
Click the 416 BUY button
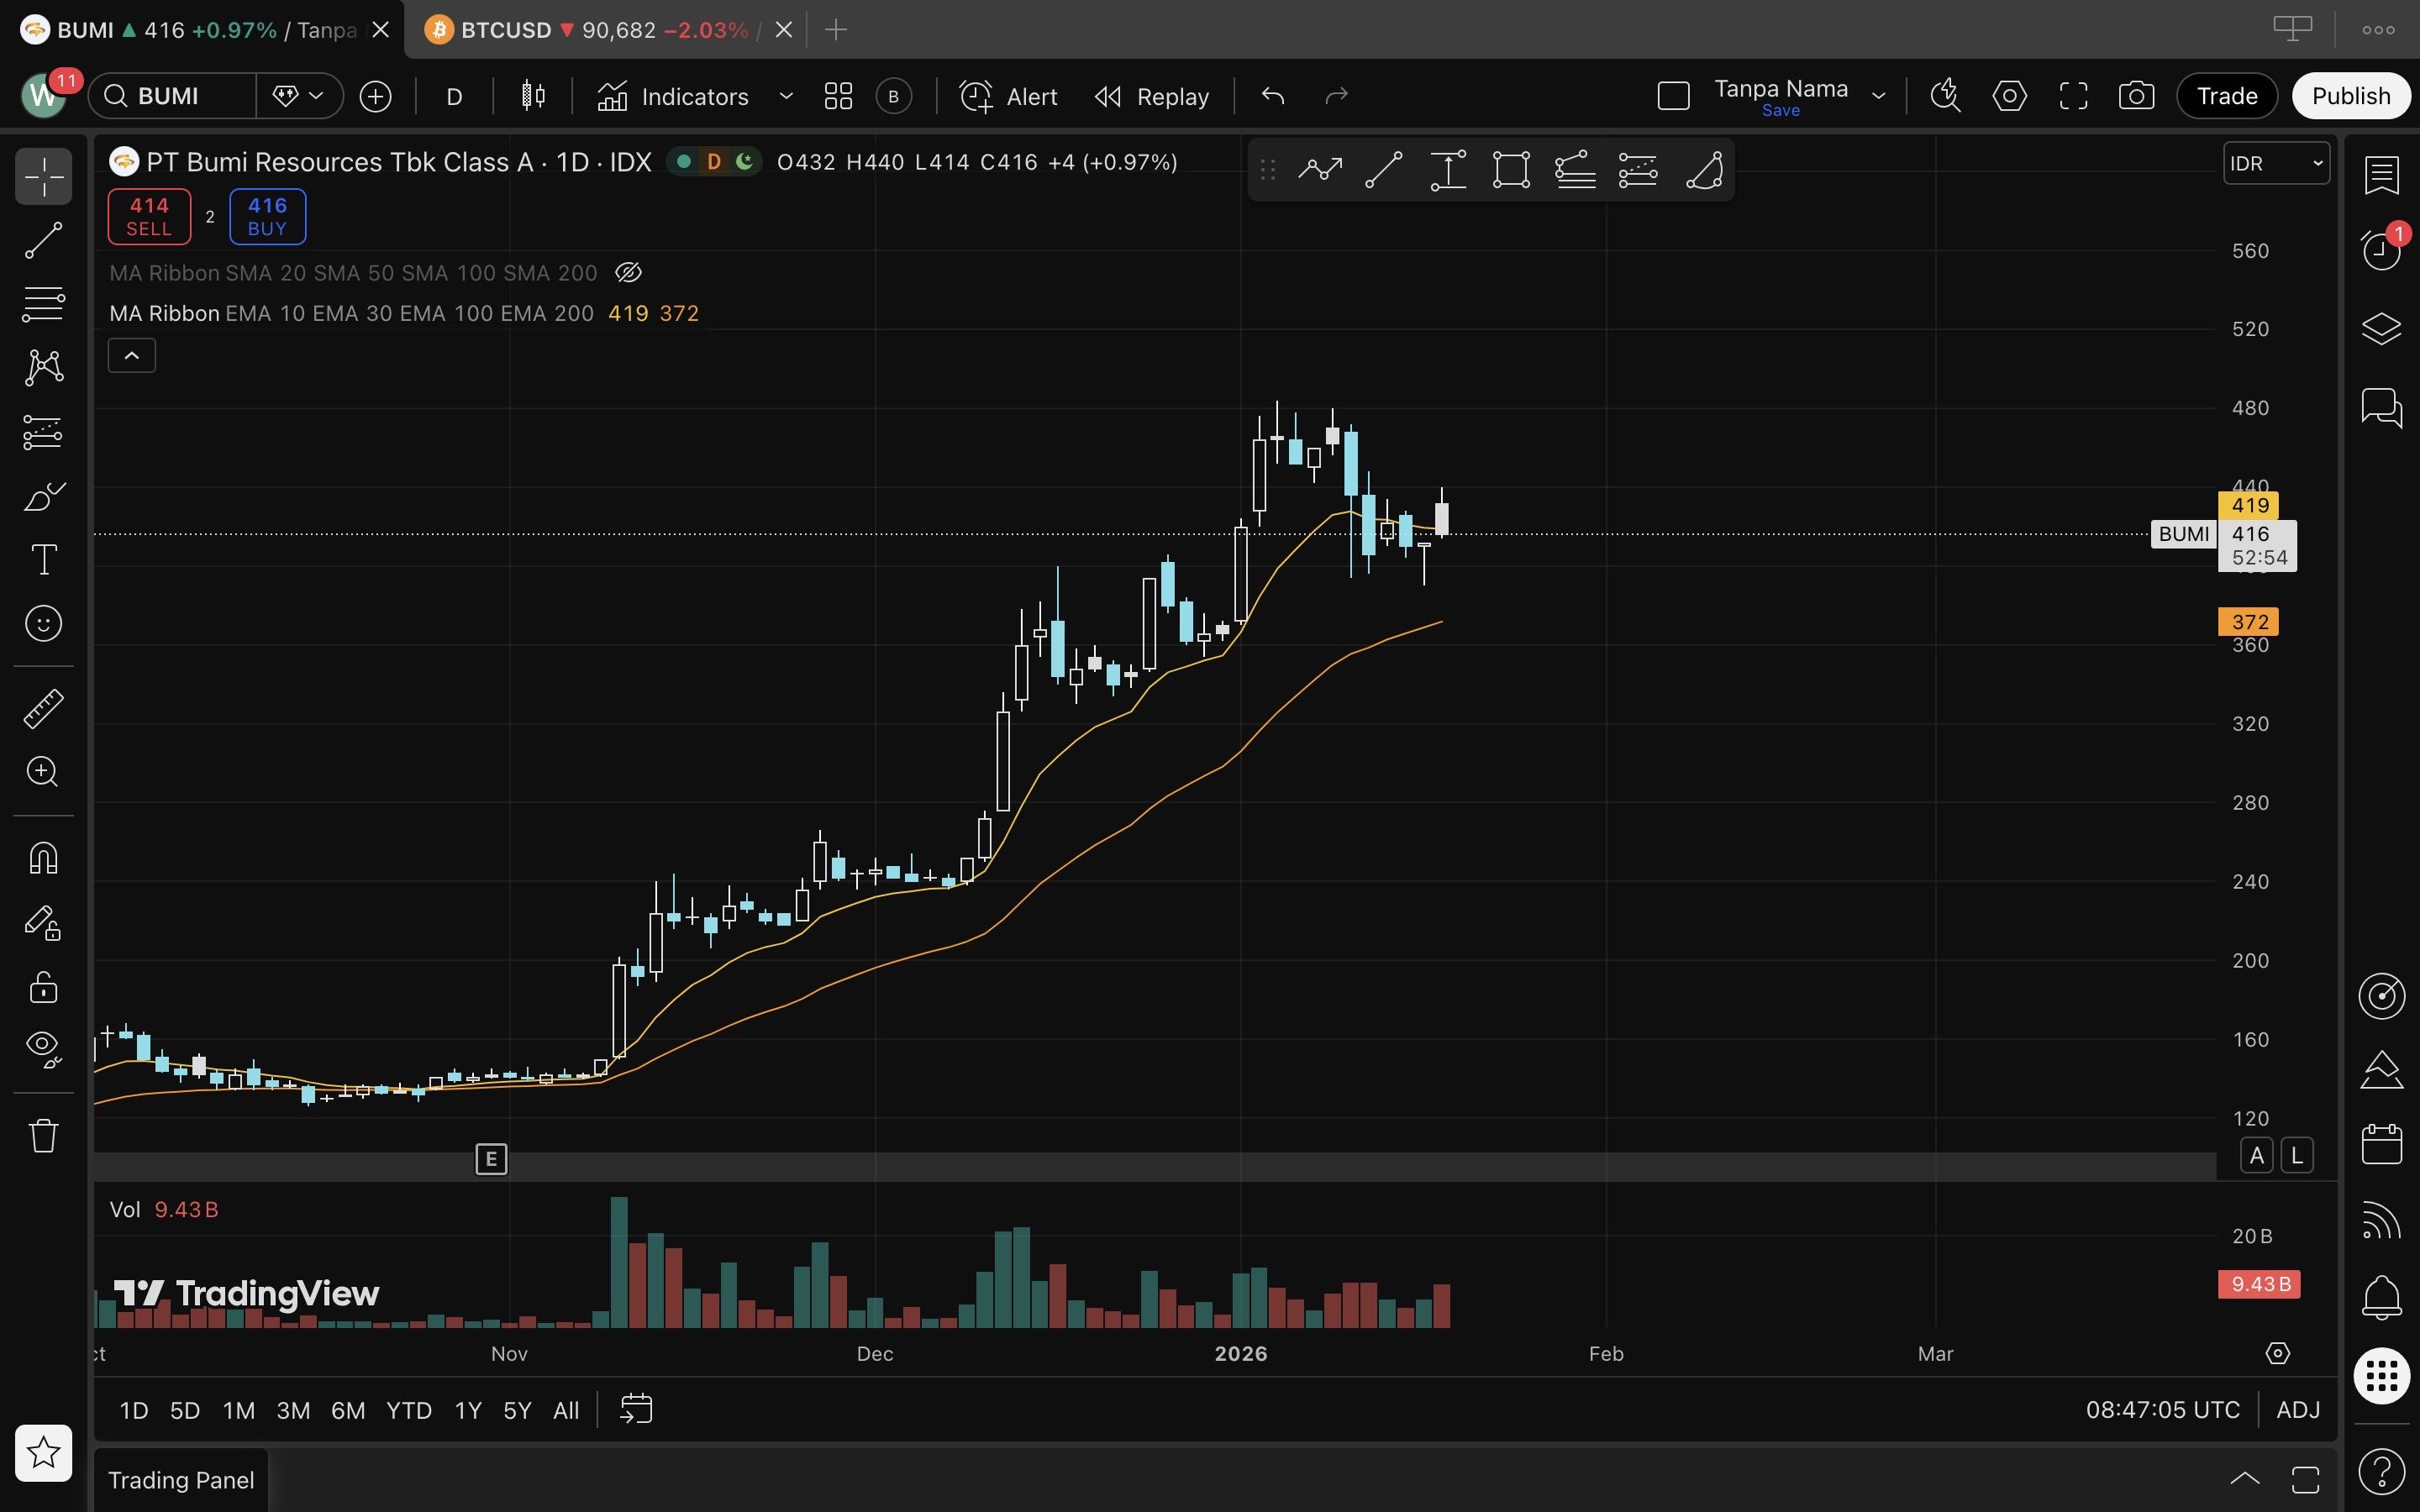point(267,216)
